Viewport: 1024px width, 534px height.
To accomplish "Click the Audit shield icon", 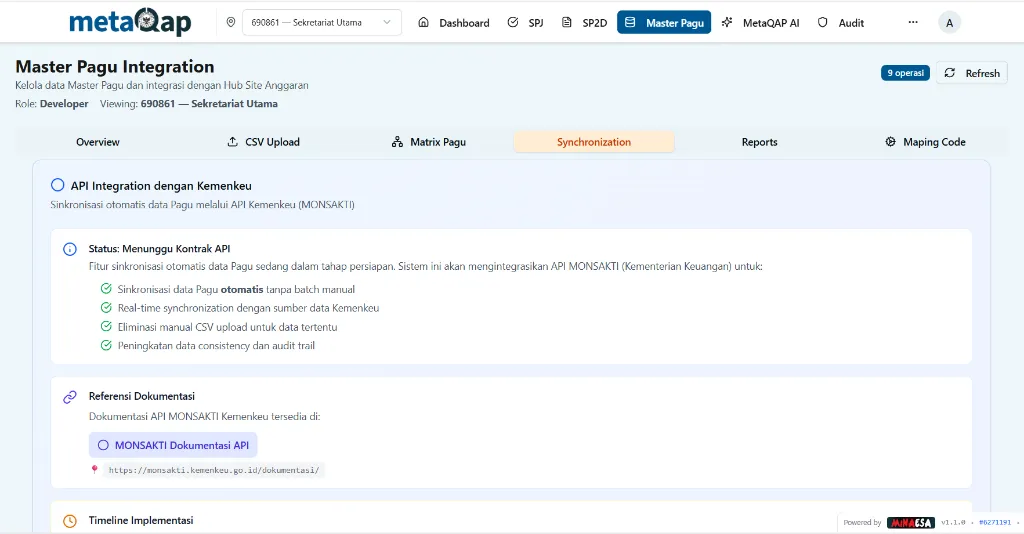I will (823, 22).
